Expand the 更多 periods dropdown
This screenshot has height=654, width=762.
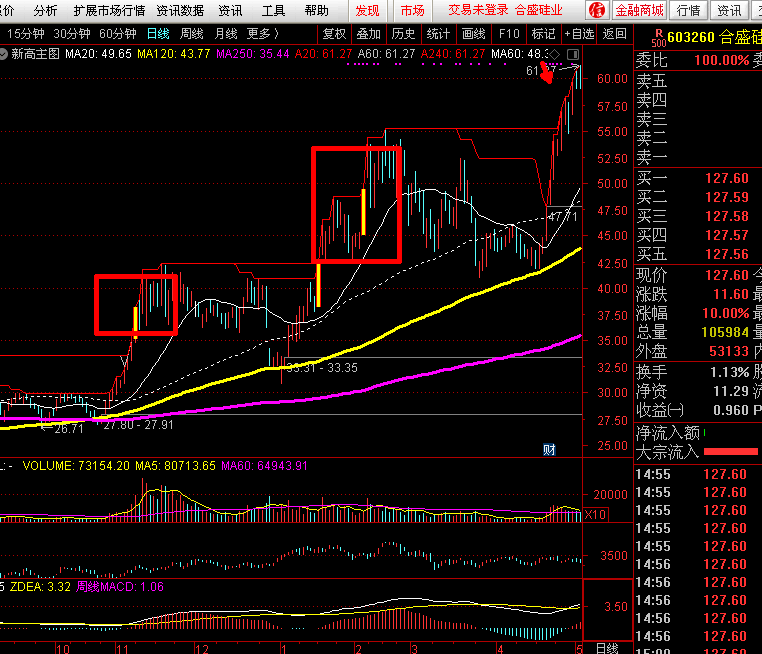262,33
